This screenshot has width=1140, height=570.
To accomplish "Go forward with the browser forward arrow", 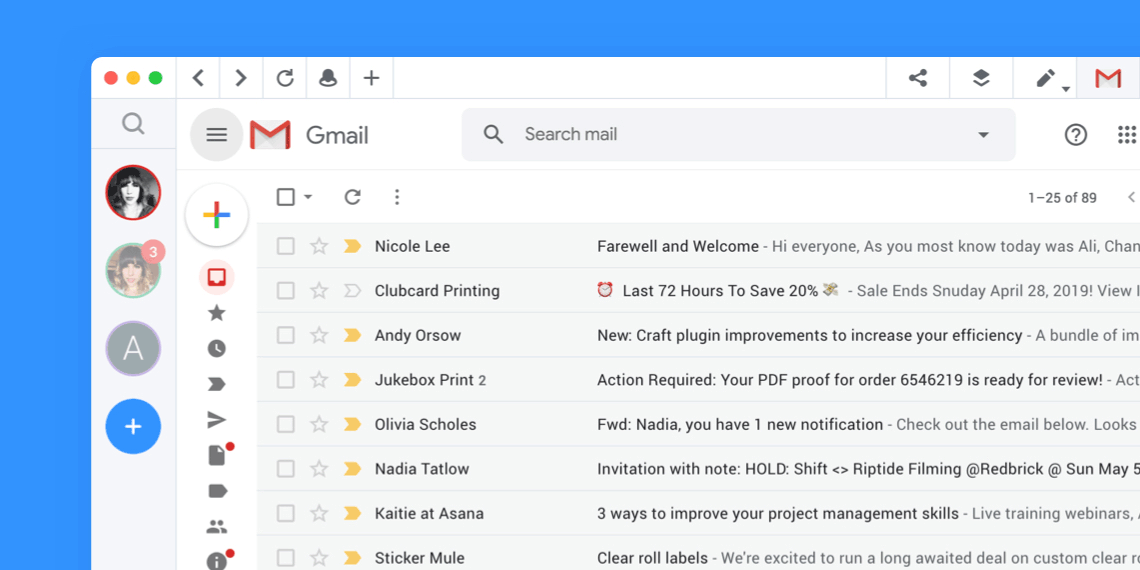I will [x=241, y=79].
